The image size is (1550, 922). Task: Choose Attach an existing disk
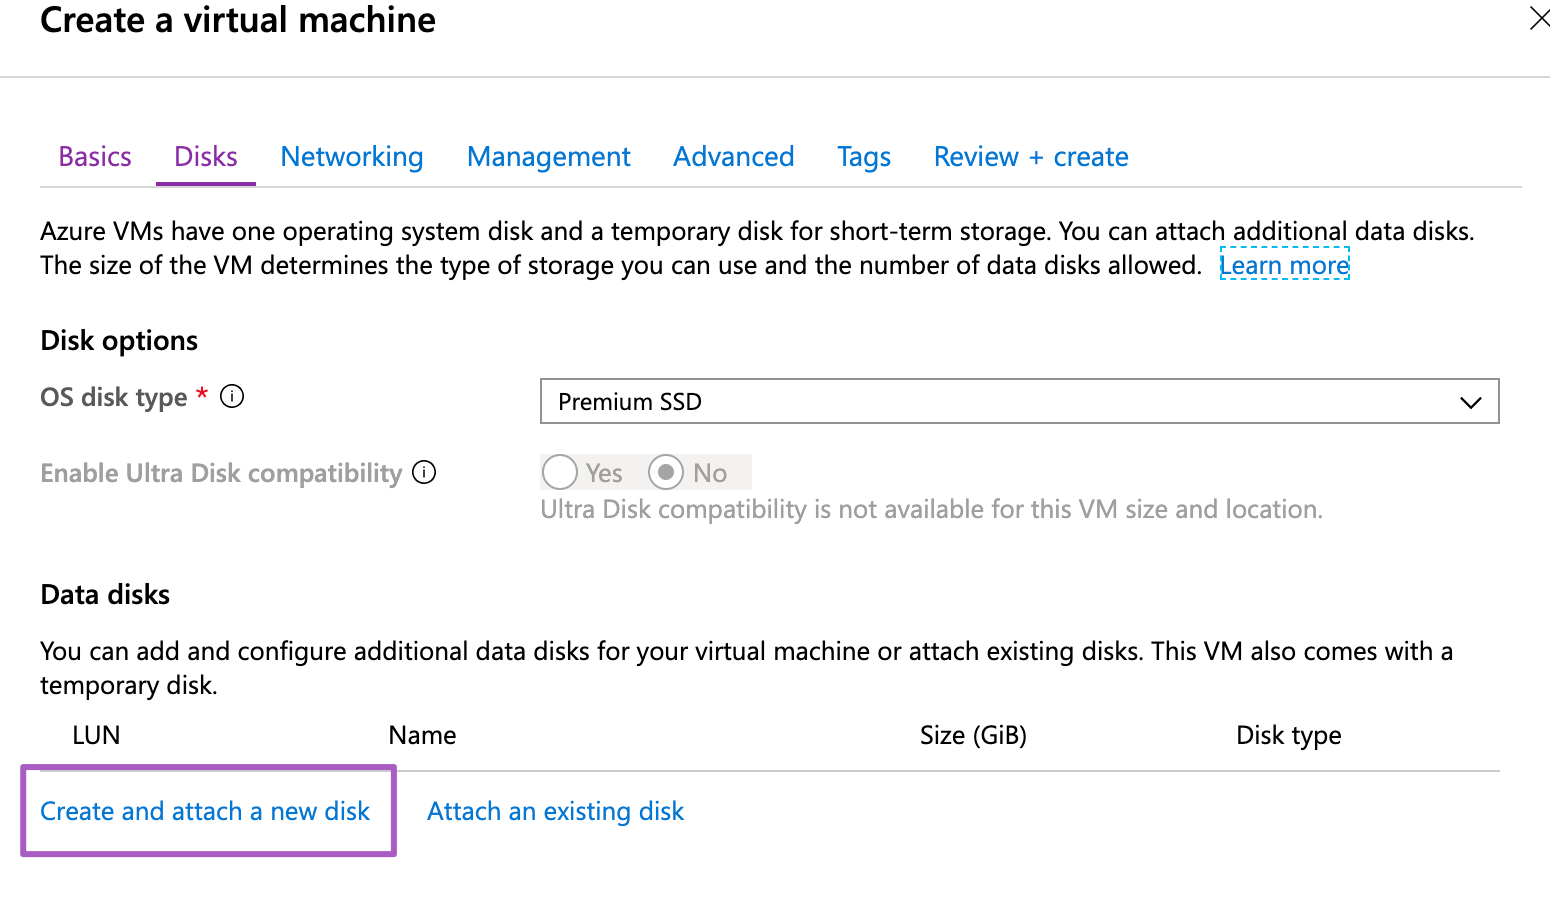point(555,811)
